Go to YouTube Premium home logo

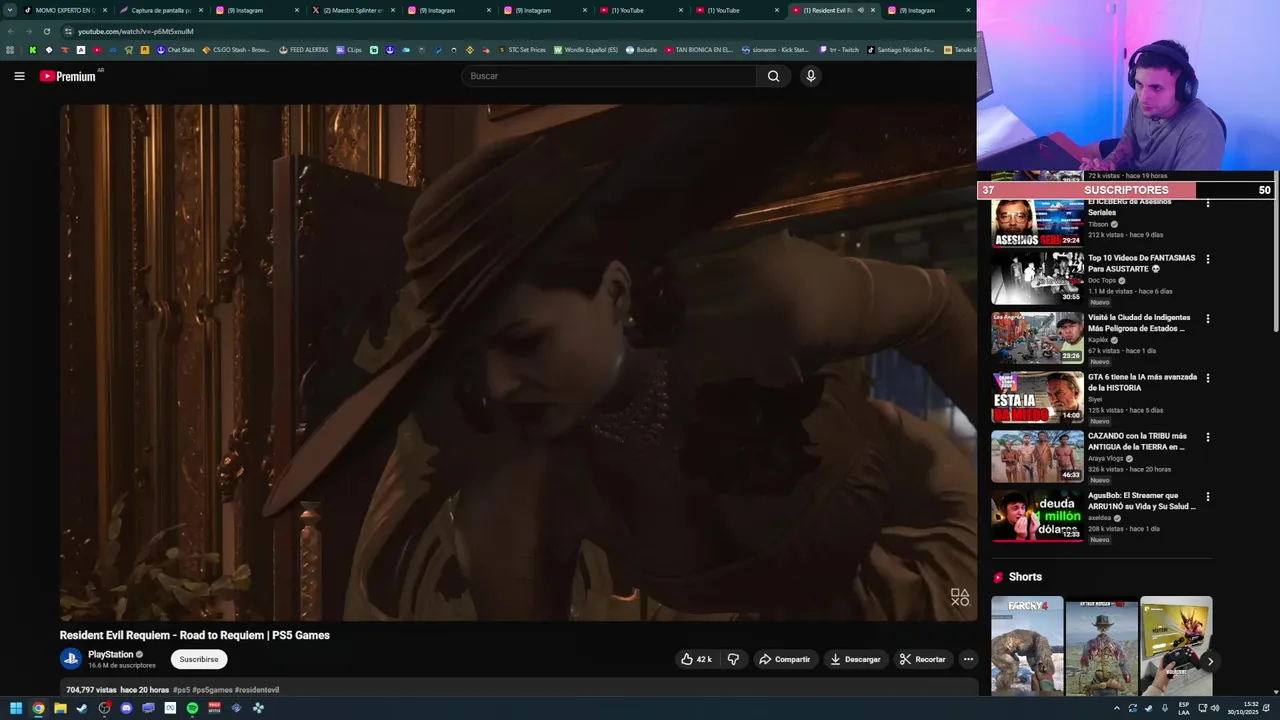(68, 76)
